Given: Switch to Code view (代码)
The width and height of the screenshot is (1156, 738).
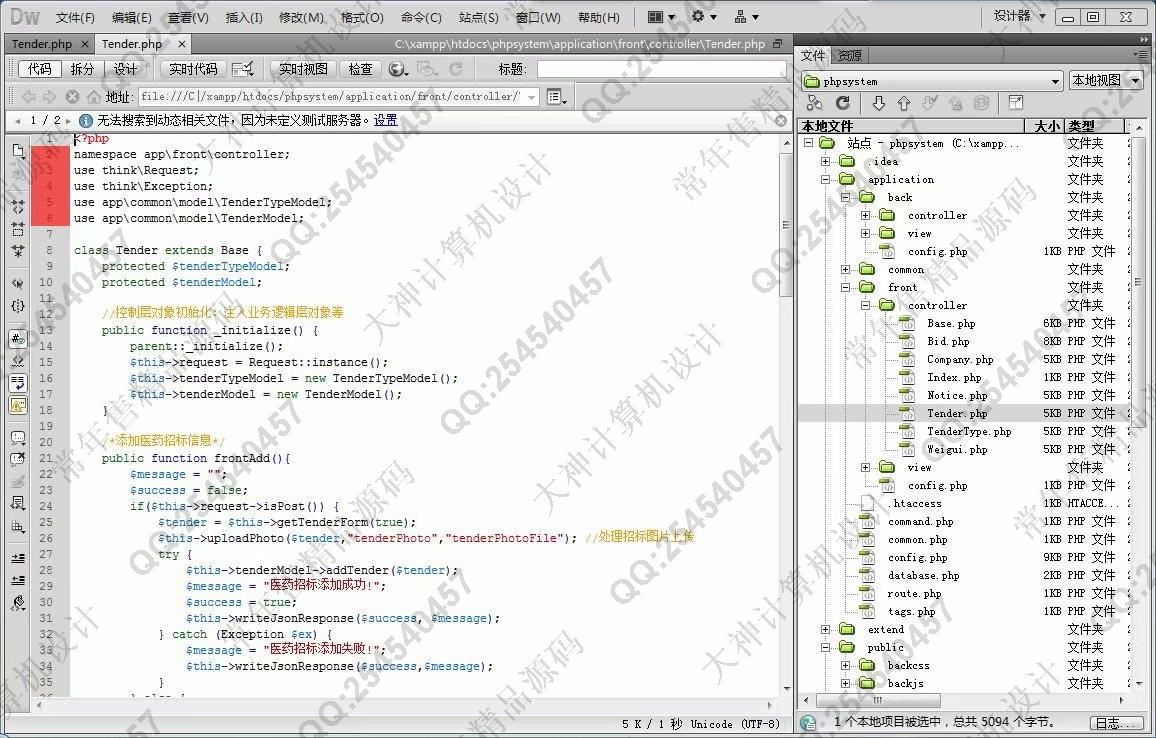Looking at the screenshot, I should 40,69.
